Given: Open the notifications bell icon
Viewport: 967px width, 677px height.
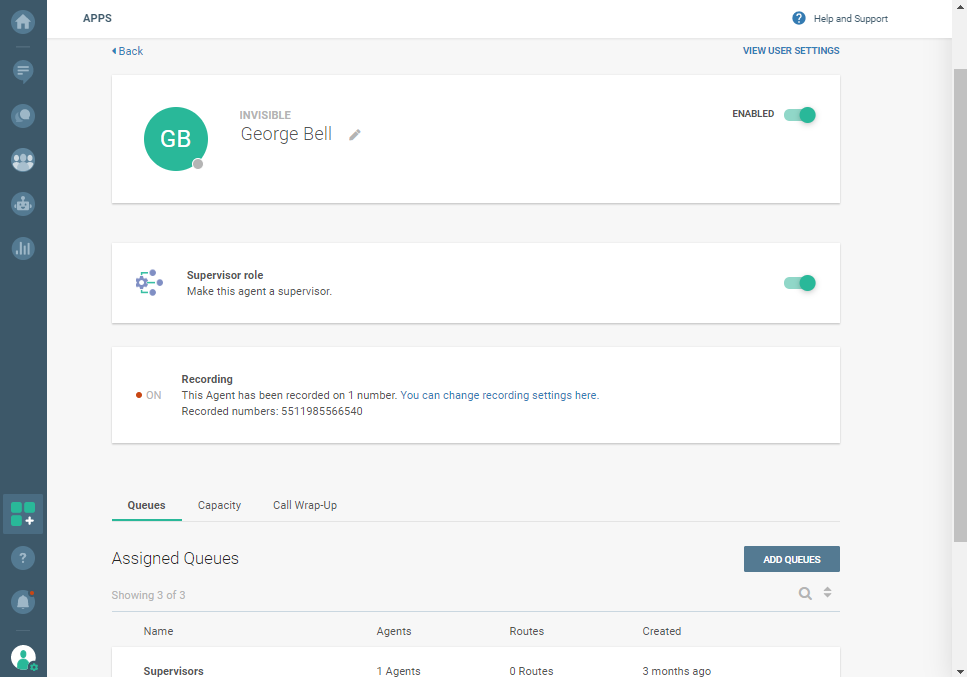Looking at the screenshot, I should click(x=22, y=601).
